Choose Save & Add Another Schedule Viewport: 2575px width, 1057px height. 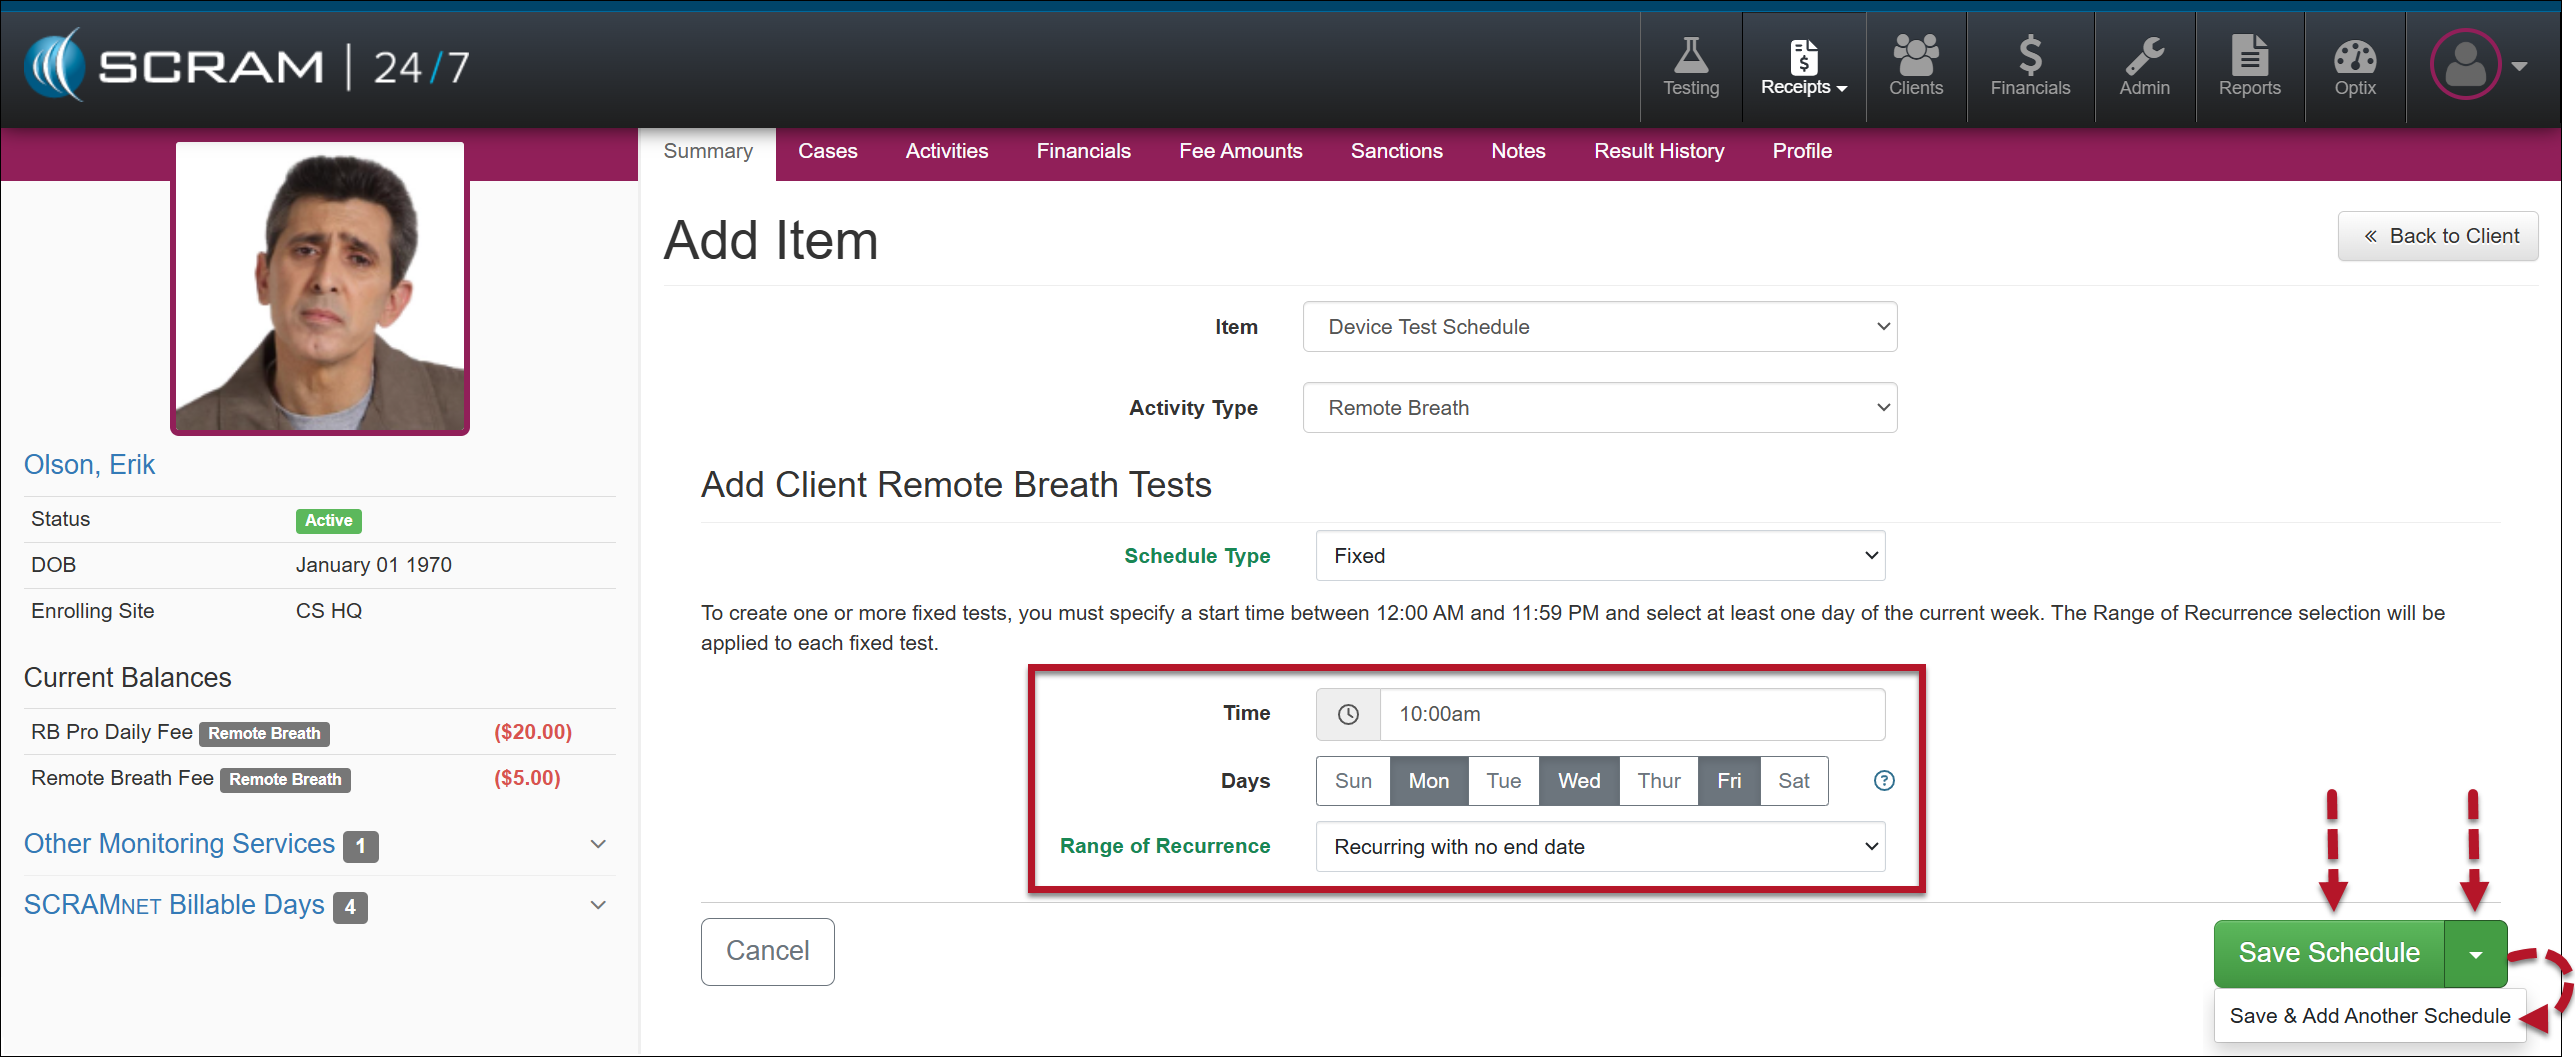[2369, 1016]
